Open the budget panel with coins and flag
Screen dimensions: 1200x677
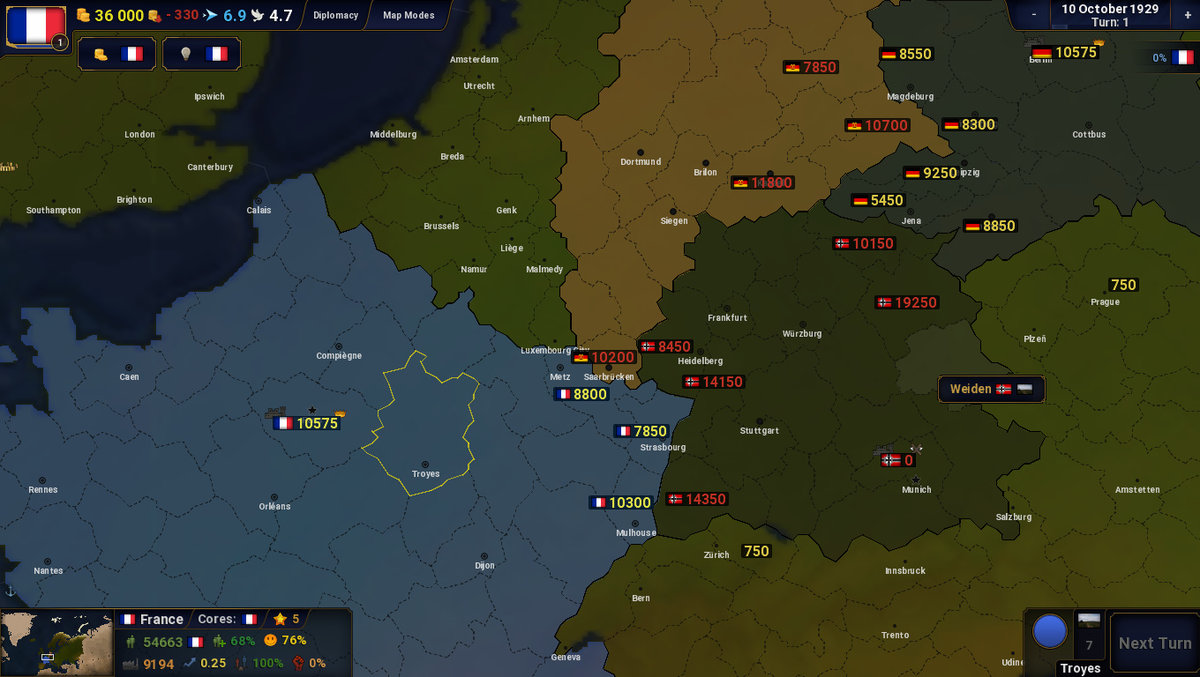pyautogui.click(x=117, y=54)
